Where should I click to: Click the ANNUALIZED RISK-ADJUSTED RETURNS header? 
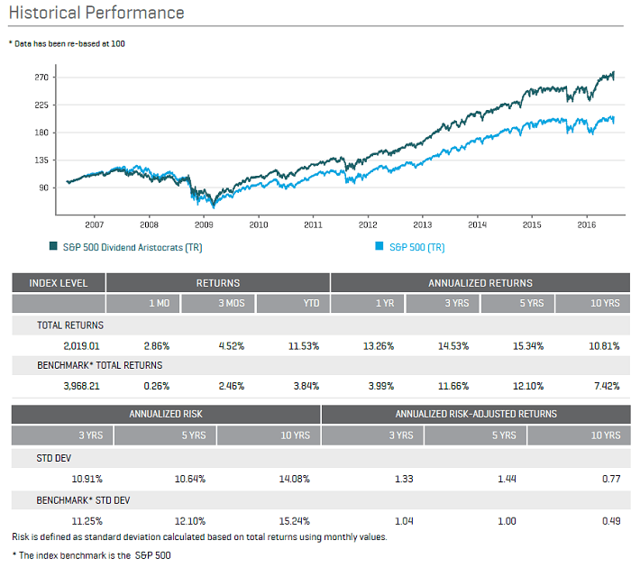click(x=476, y=414)
